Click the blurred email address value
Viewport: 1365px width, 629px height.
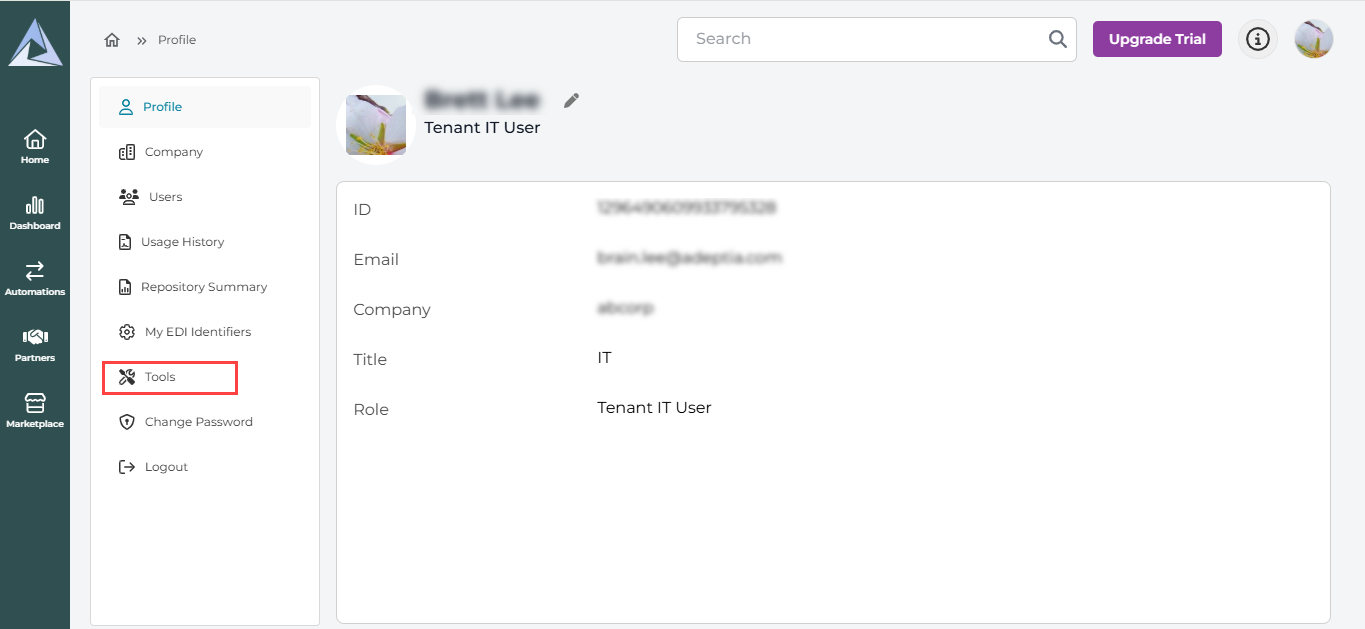pos(689,257)
